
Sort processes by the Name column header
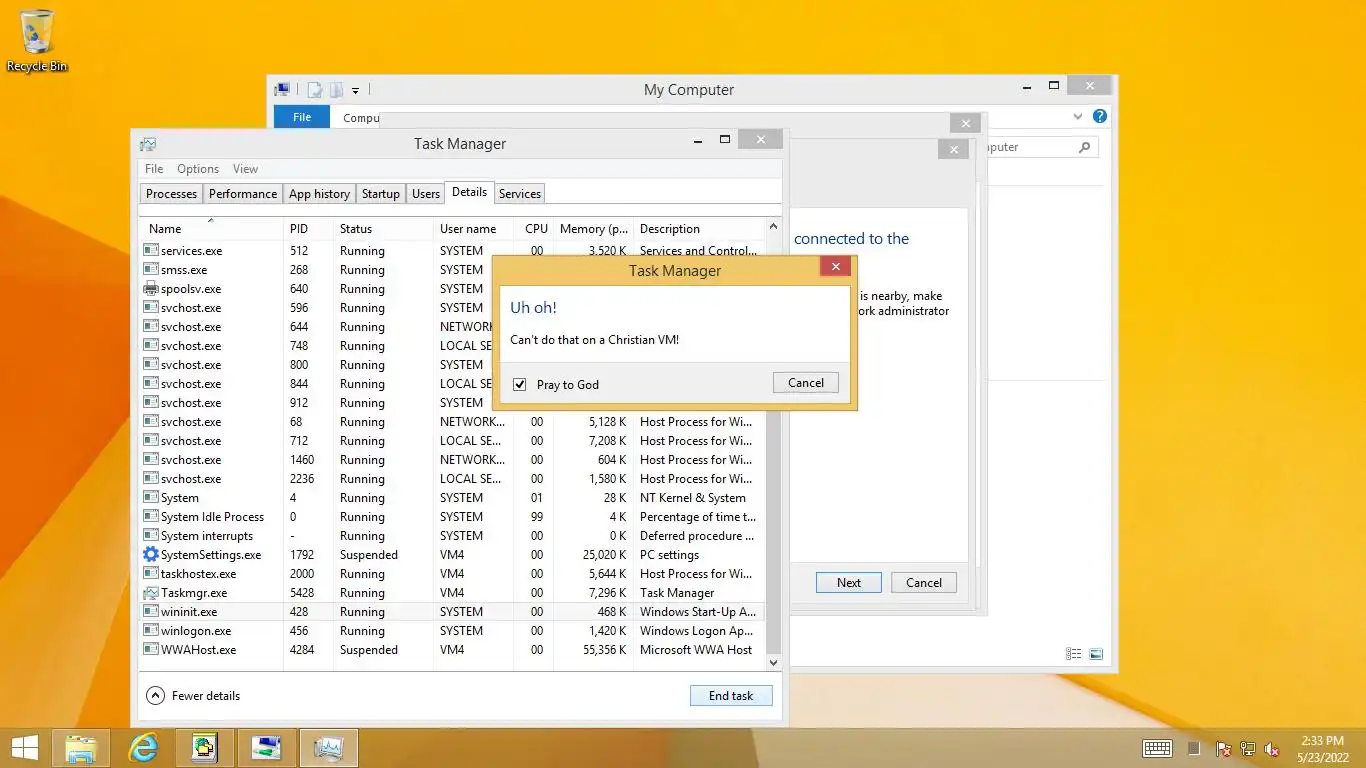tap(211, 229)
